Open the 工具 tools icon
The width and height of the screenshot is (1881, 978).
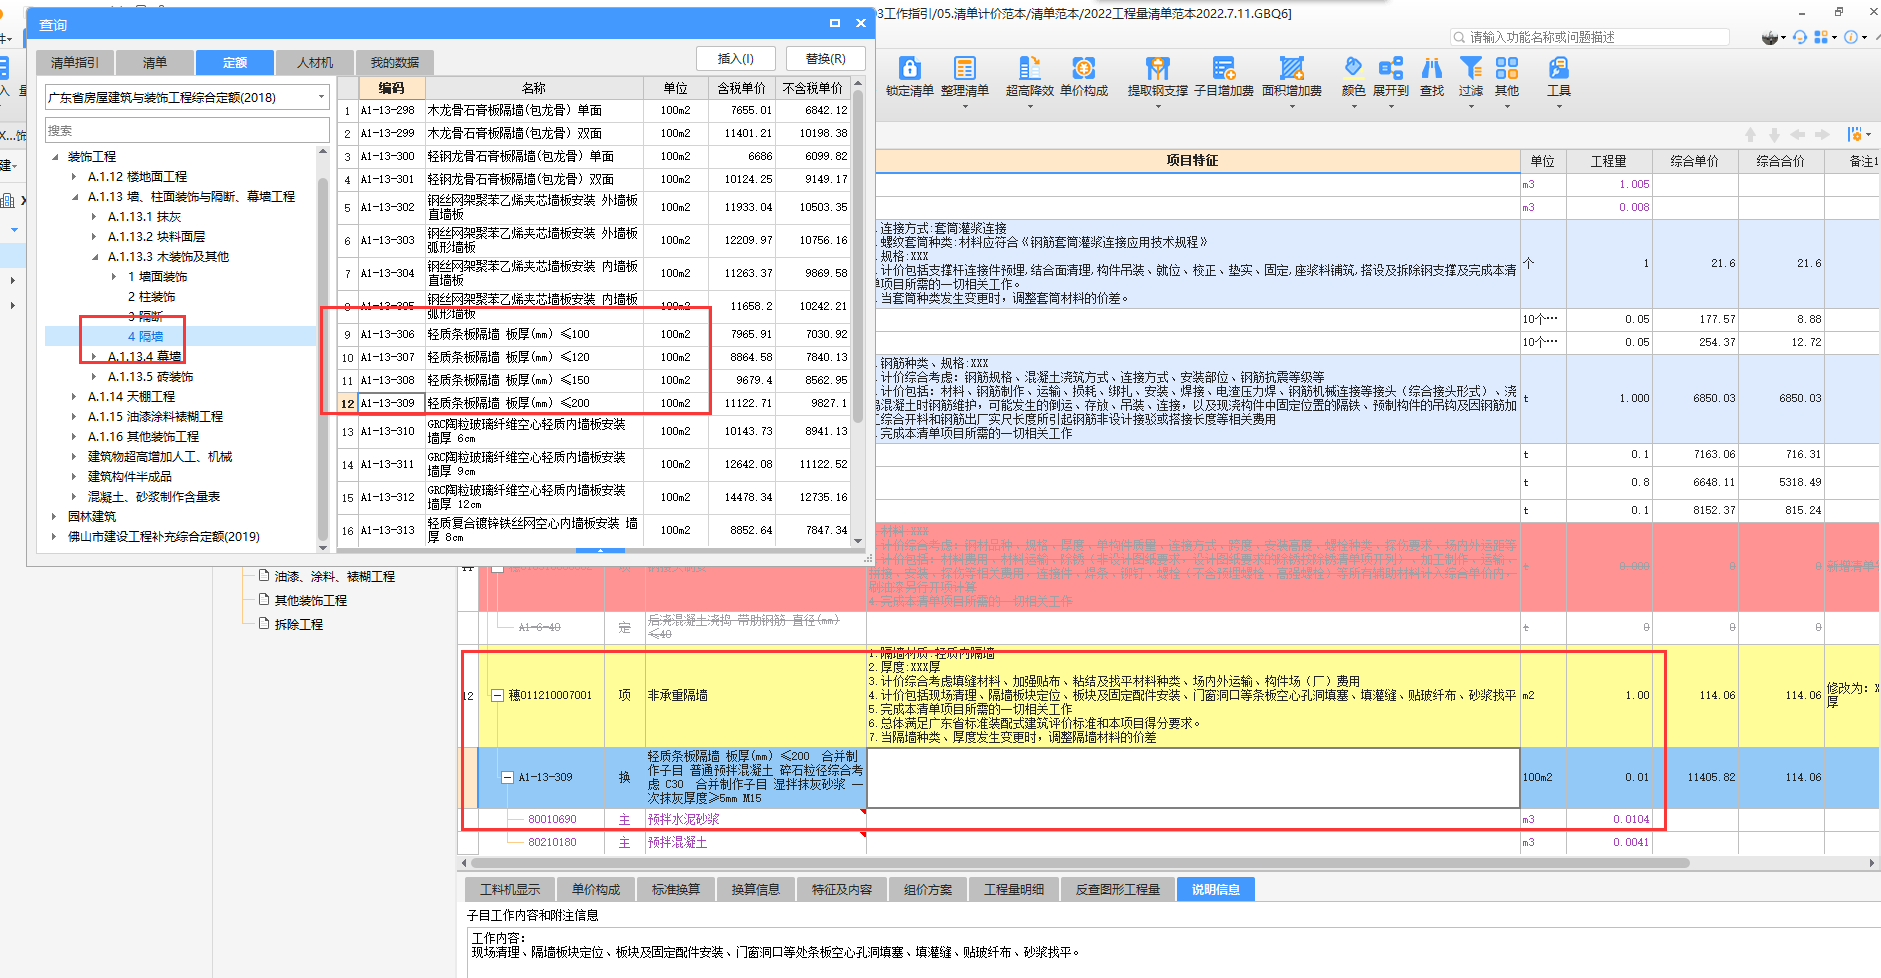[1558, 68]
